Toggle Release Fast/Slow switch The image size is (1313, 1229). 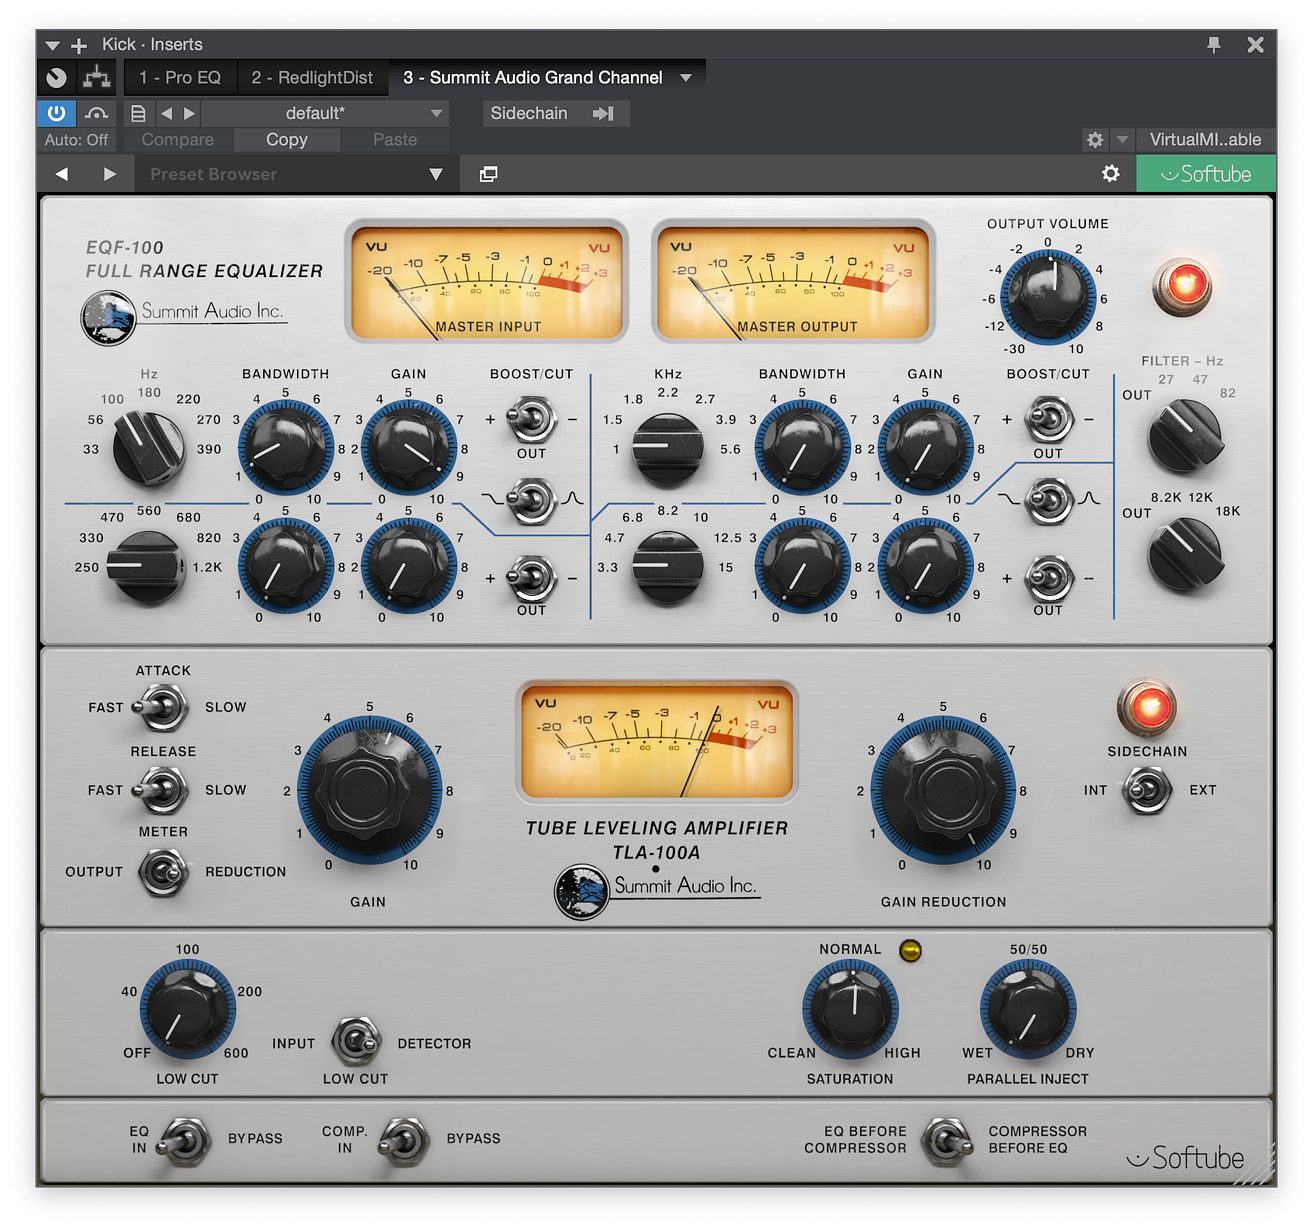162,790
